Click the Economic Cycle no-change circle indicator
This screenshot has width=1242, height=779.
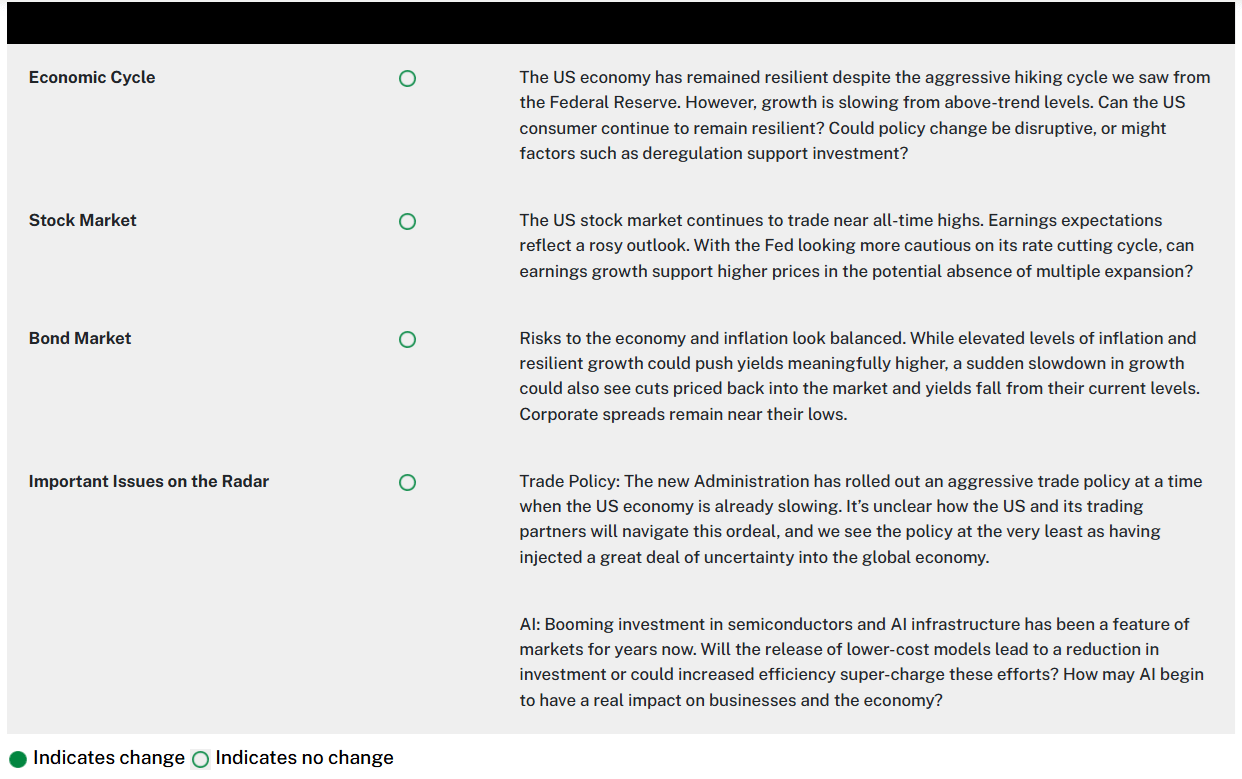click(x=407, y=78)
